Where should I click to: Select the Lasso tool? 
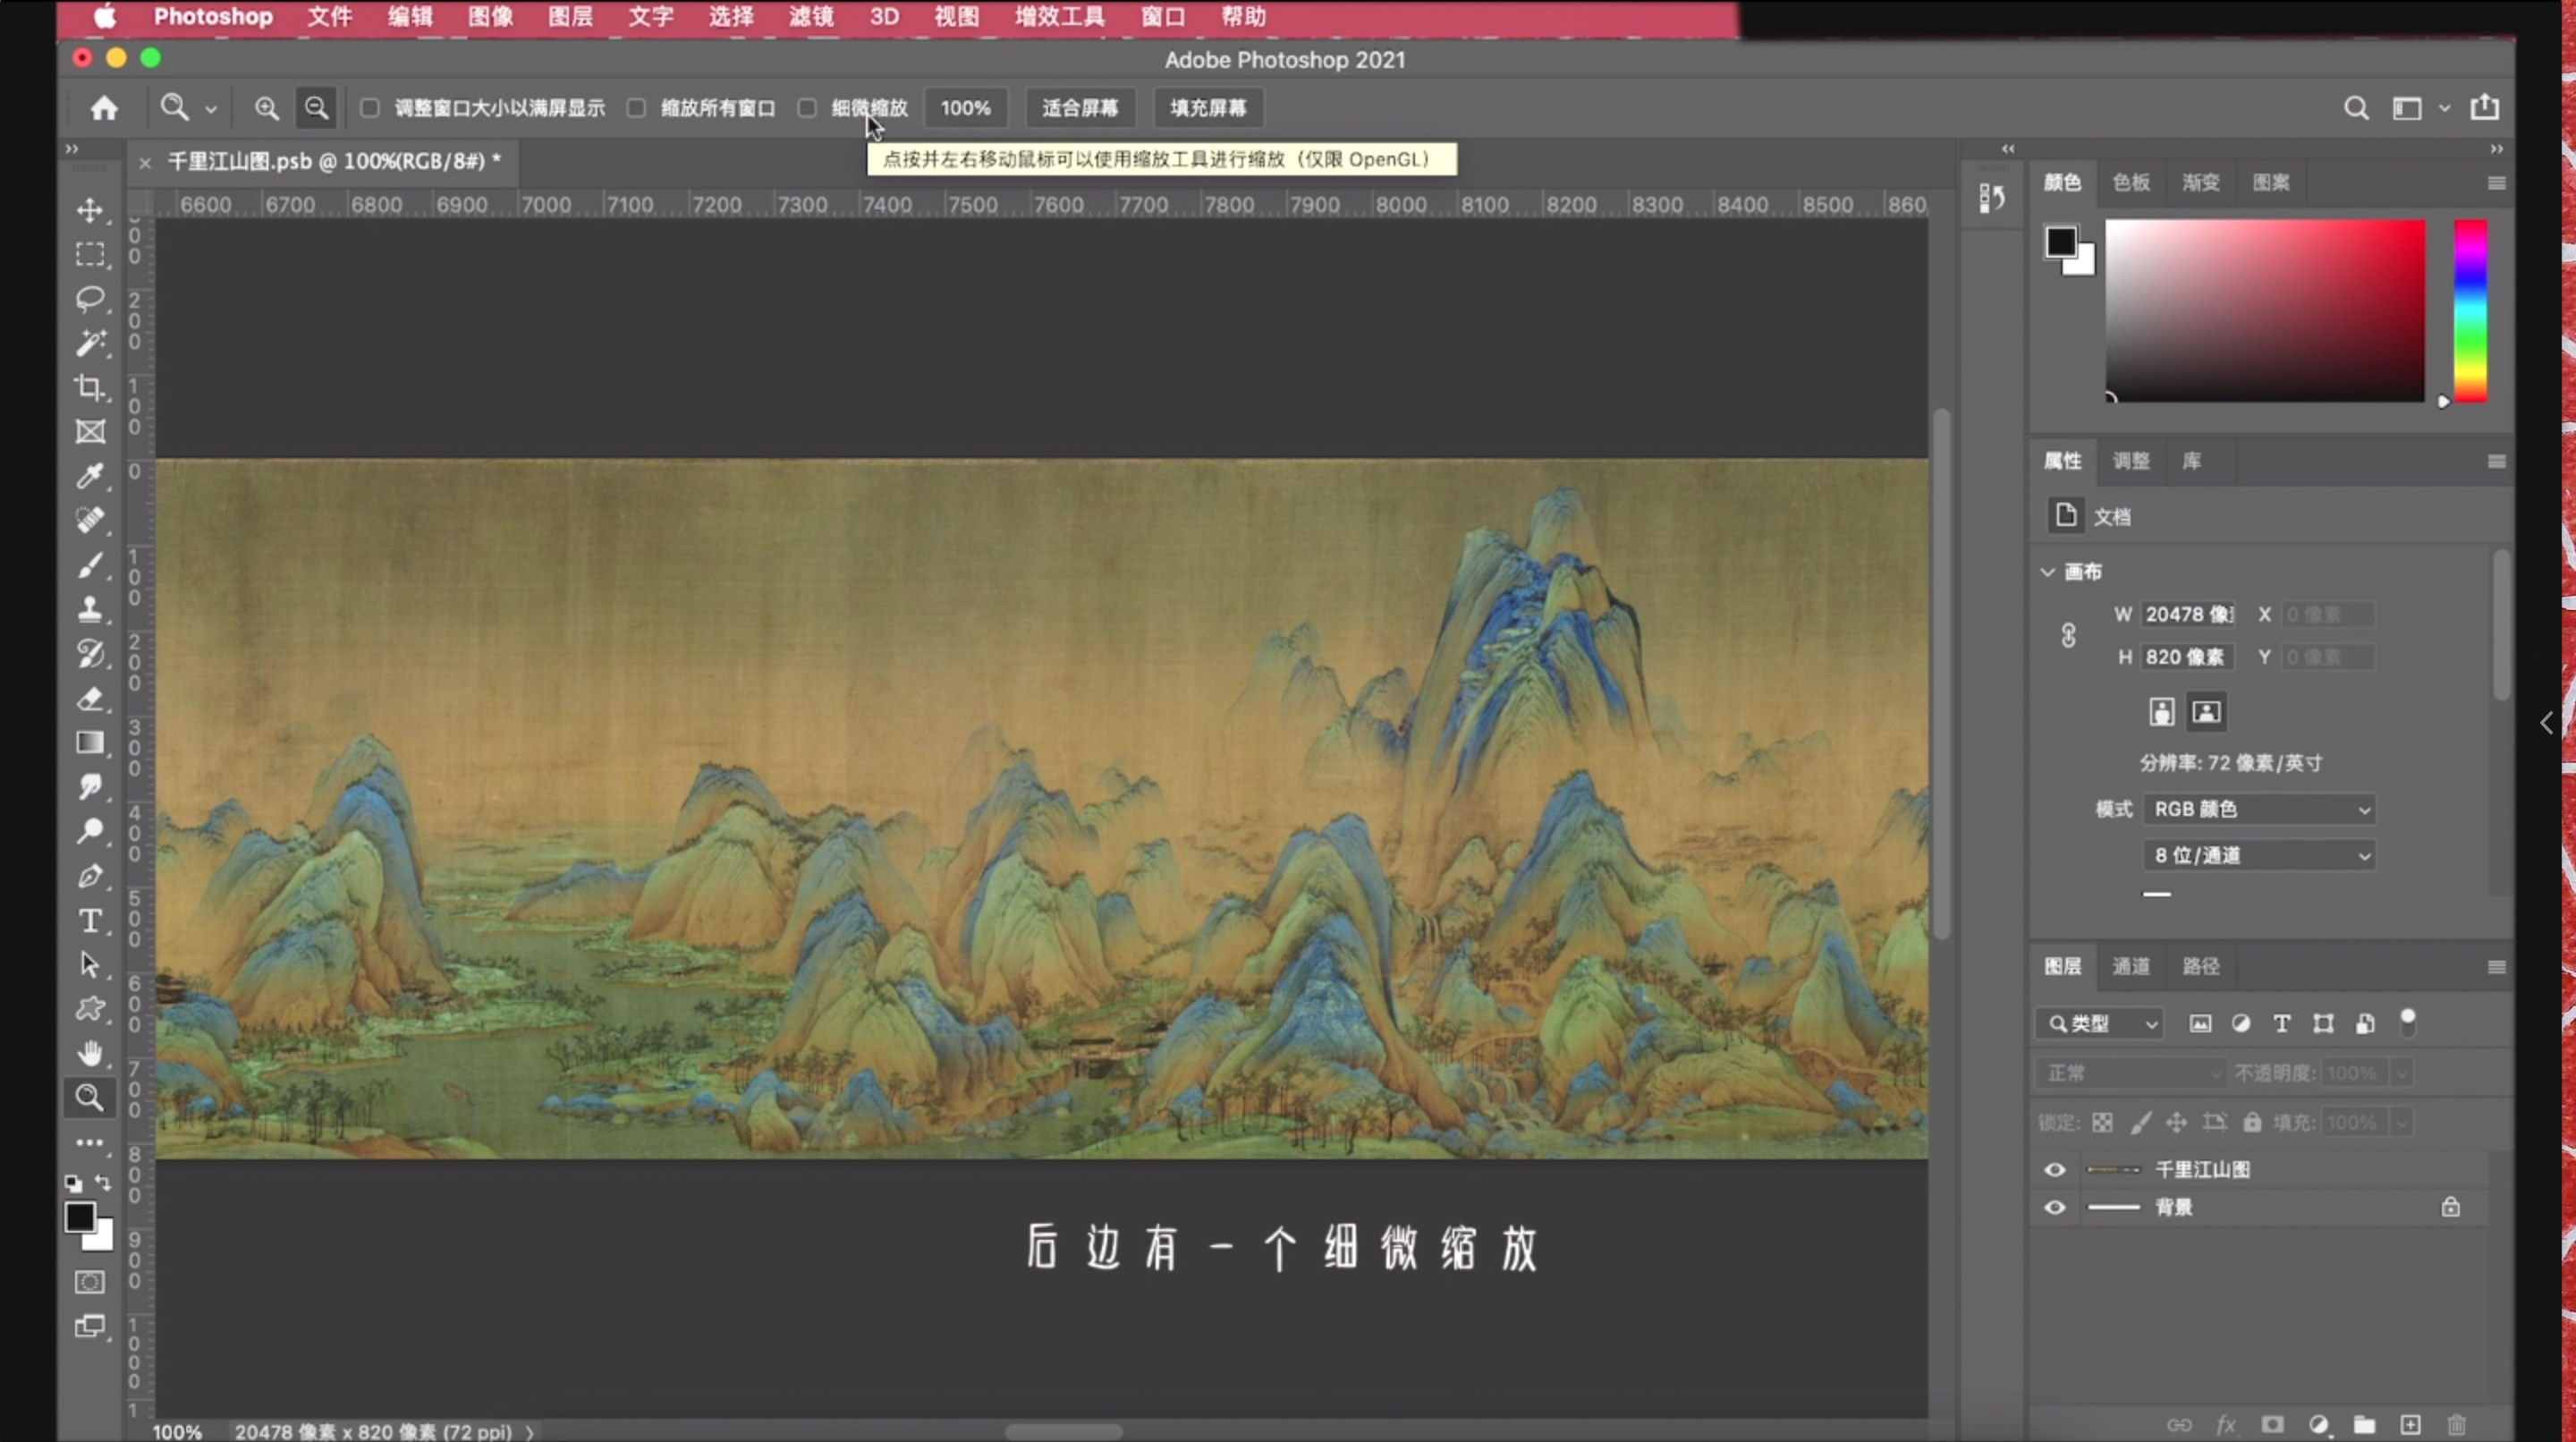pyautogui.click(x=90, y=299)
